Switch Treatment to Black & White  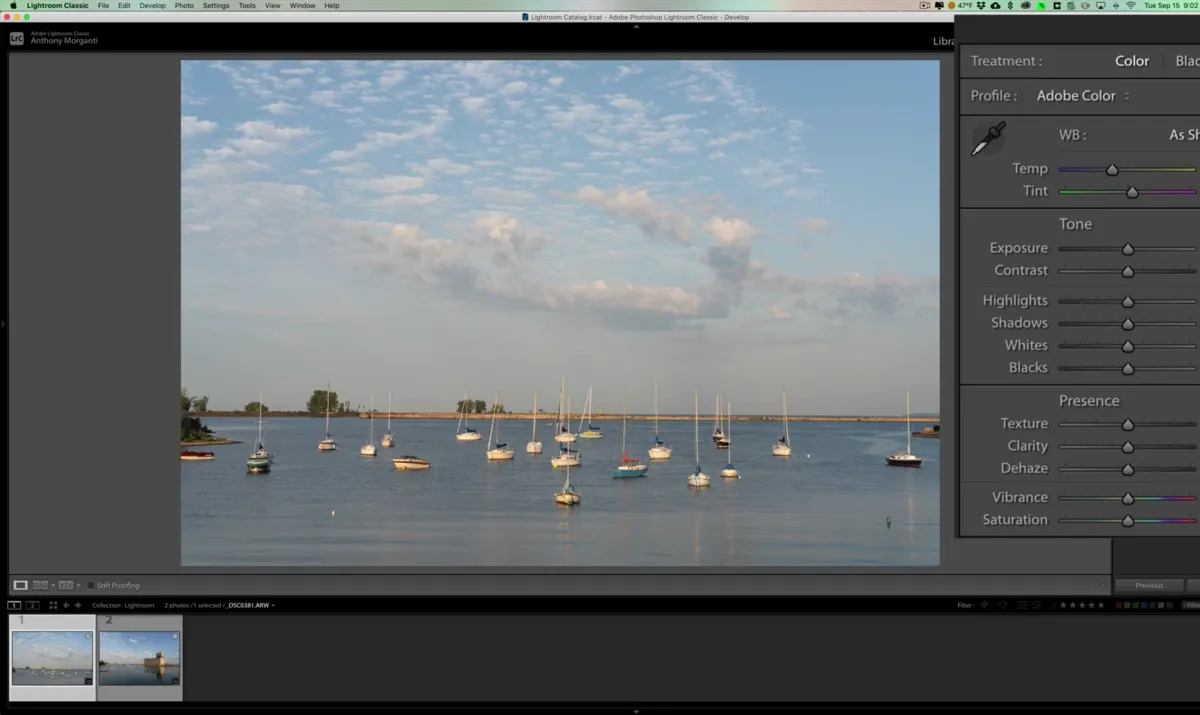coord(1190,60)
